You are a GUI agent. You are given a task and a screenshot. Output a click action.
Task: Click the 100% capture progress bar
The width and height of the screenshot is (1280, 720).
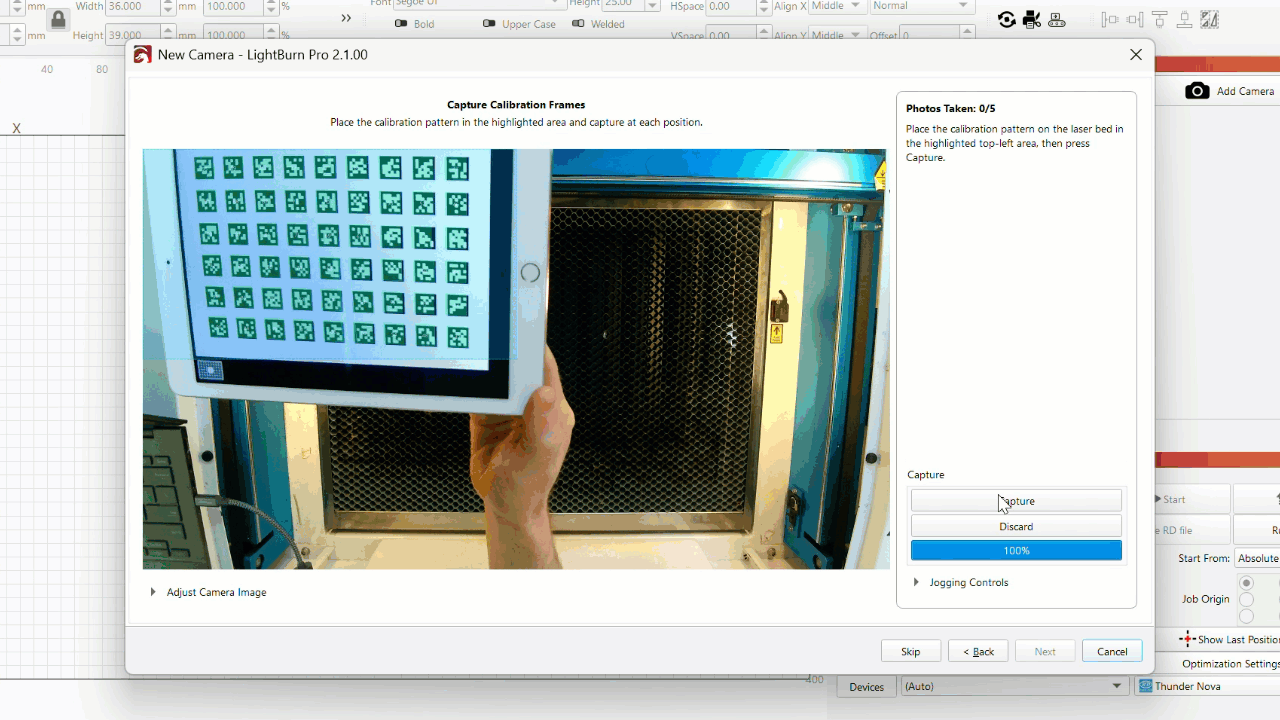[1016, 551]
